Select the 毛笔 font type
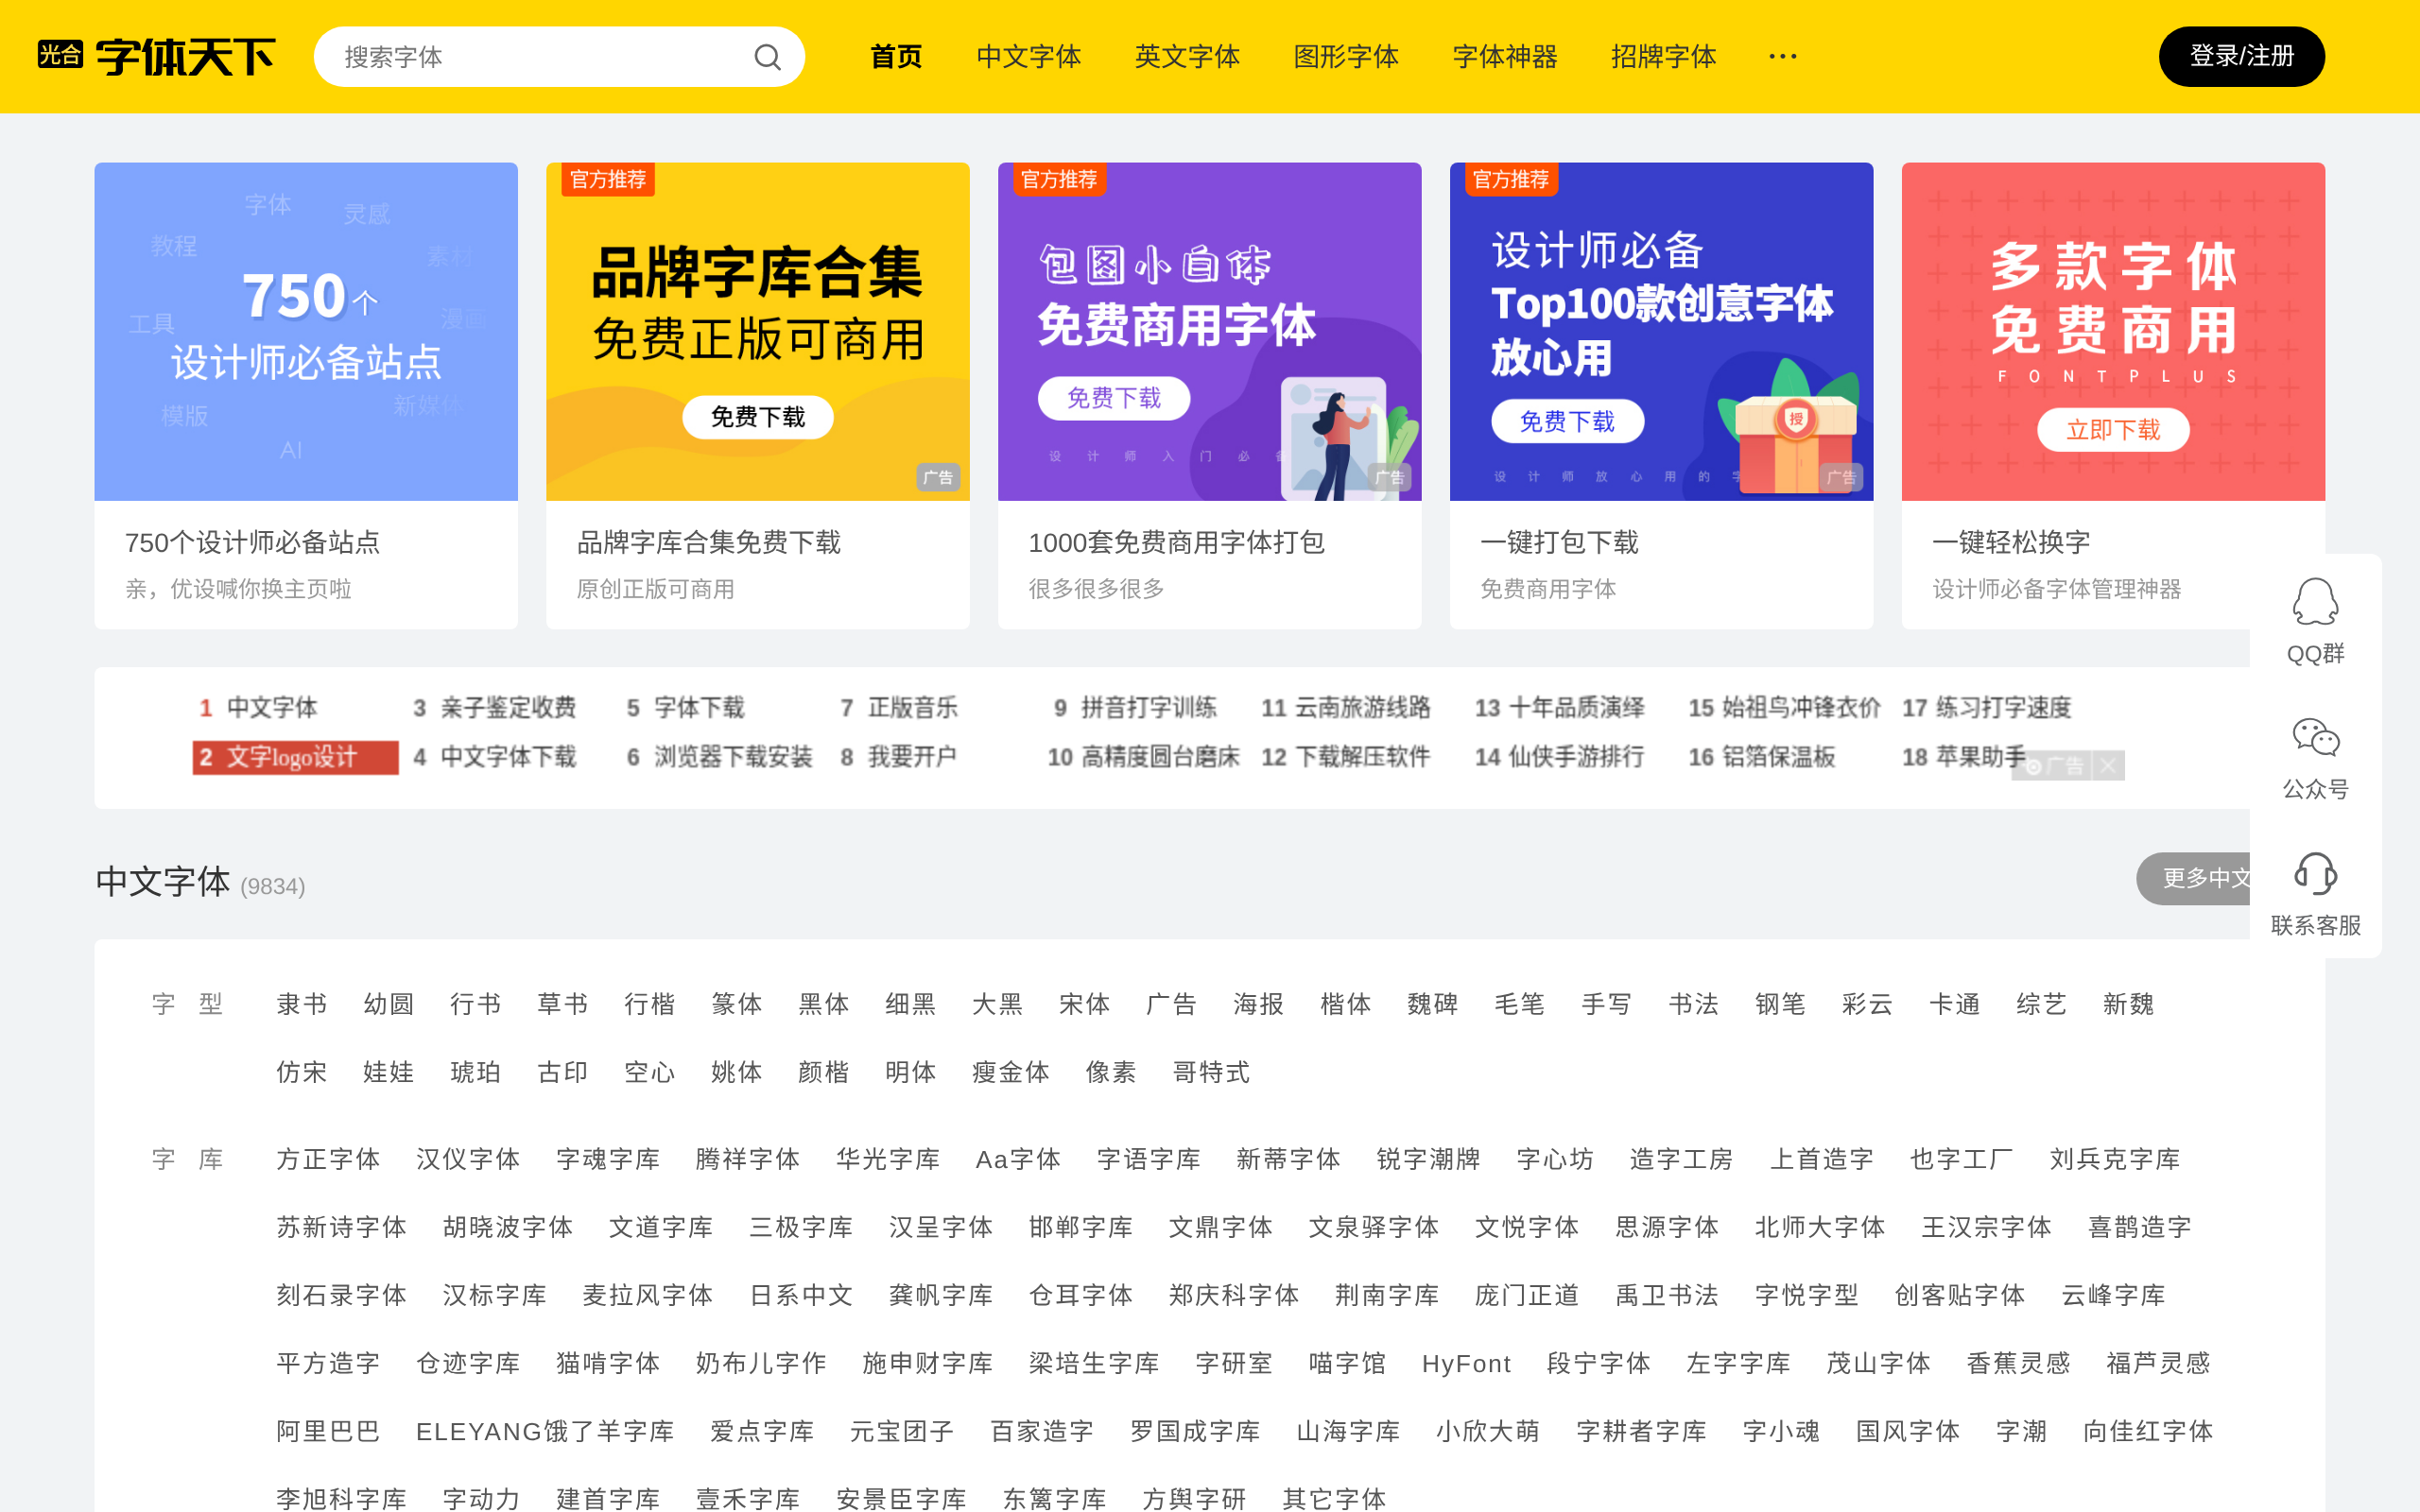Viewport: 2420px width, 1512px height. click(1520, 1004)
